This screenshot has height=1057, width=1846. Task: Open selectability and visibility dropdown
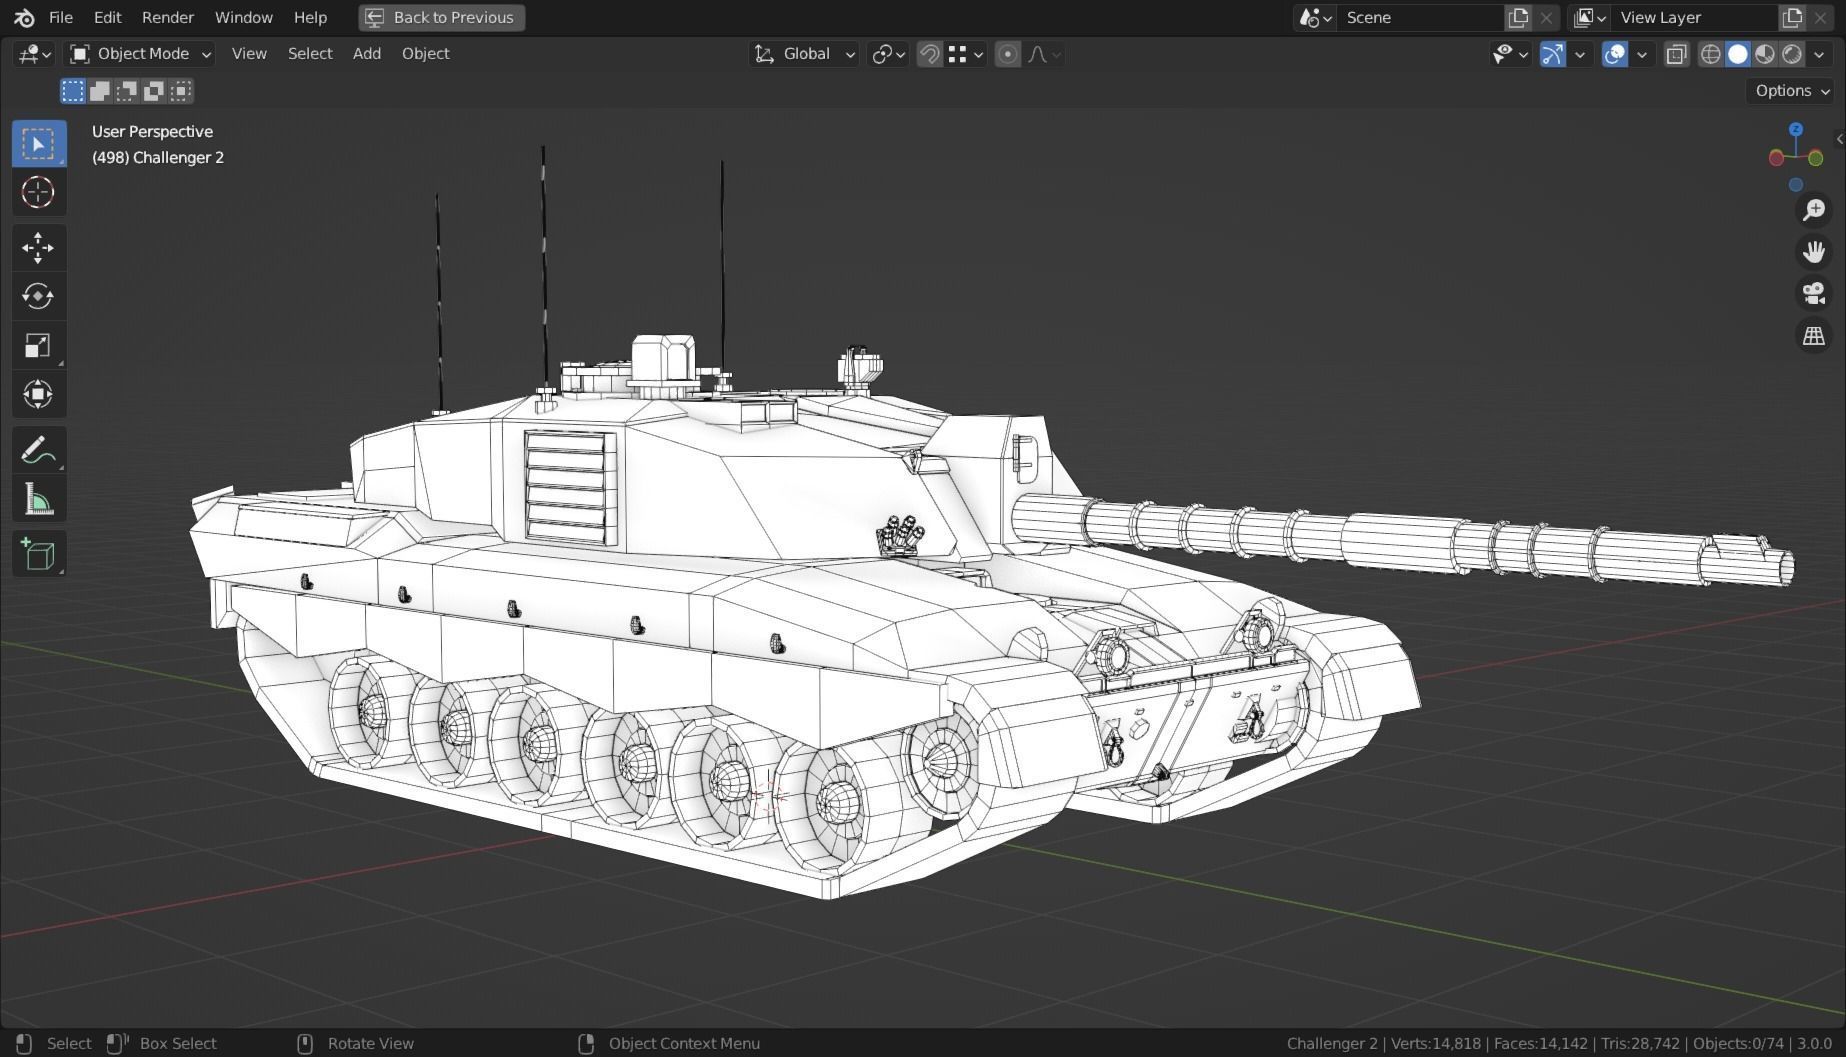(1510, 54)
